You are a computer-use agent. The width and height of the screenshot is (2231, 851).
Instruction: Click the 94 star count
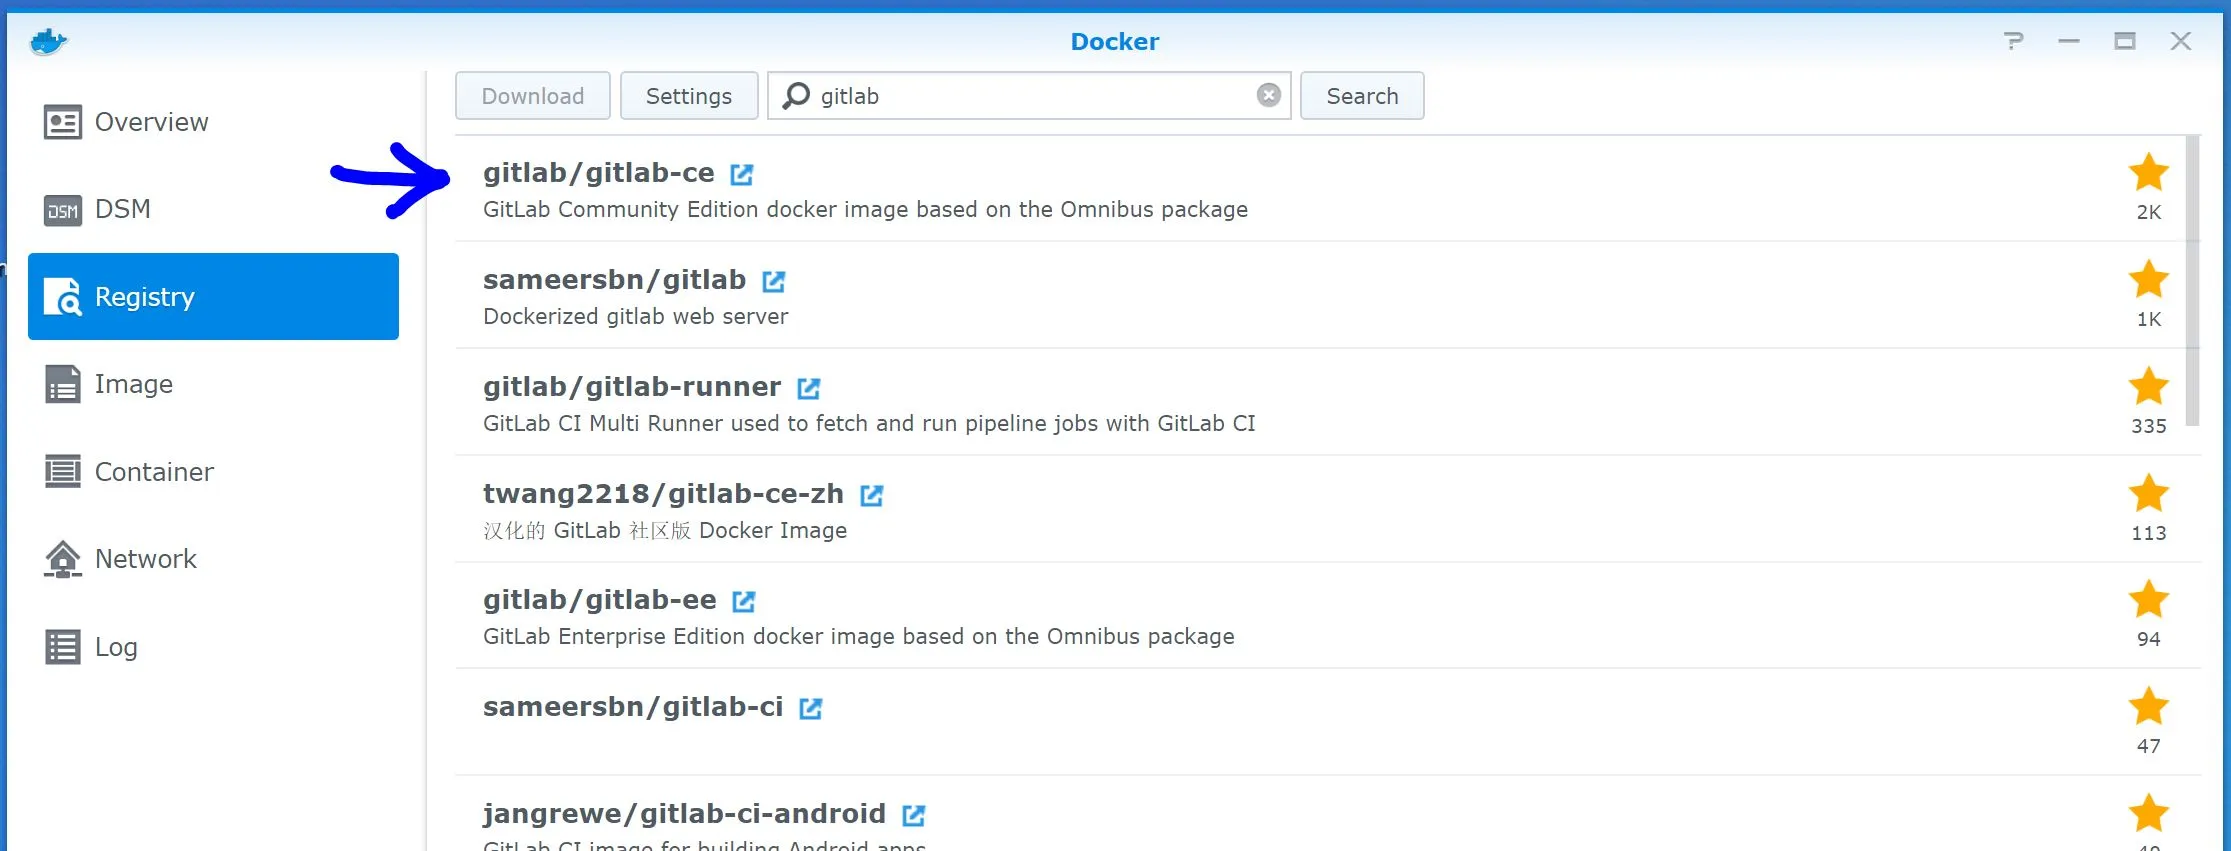click(x=2149, y=639)
